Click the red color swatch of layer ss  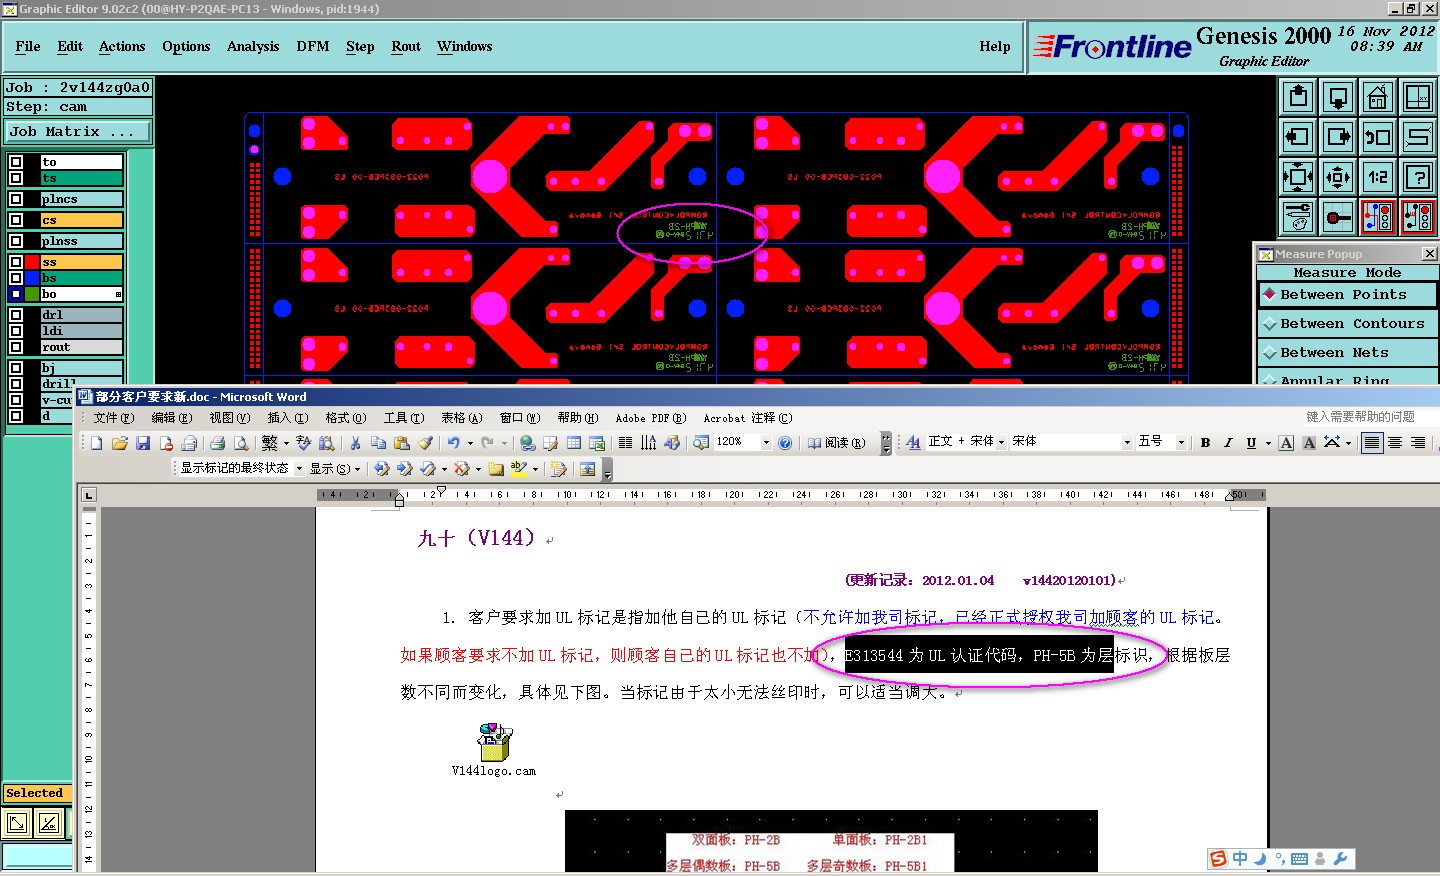click(x=33, y=262)
